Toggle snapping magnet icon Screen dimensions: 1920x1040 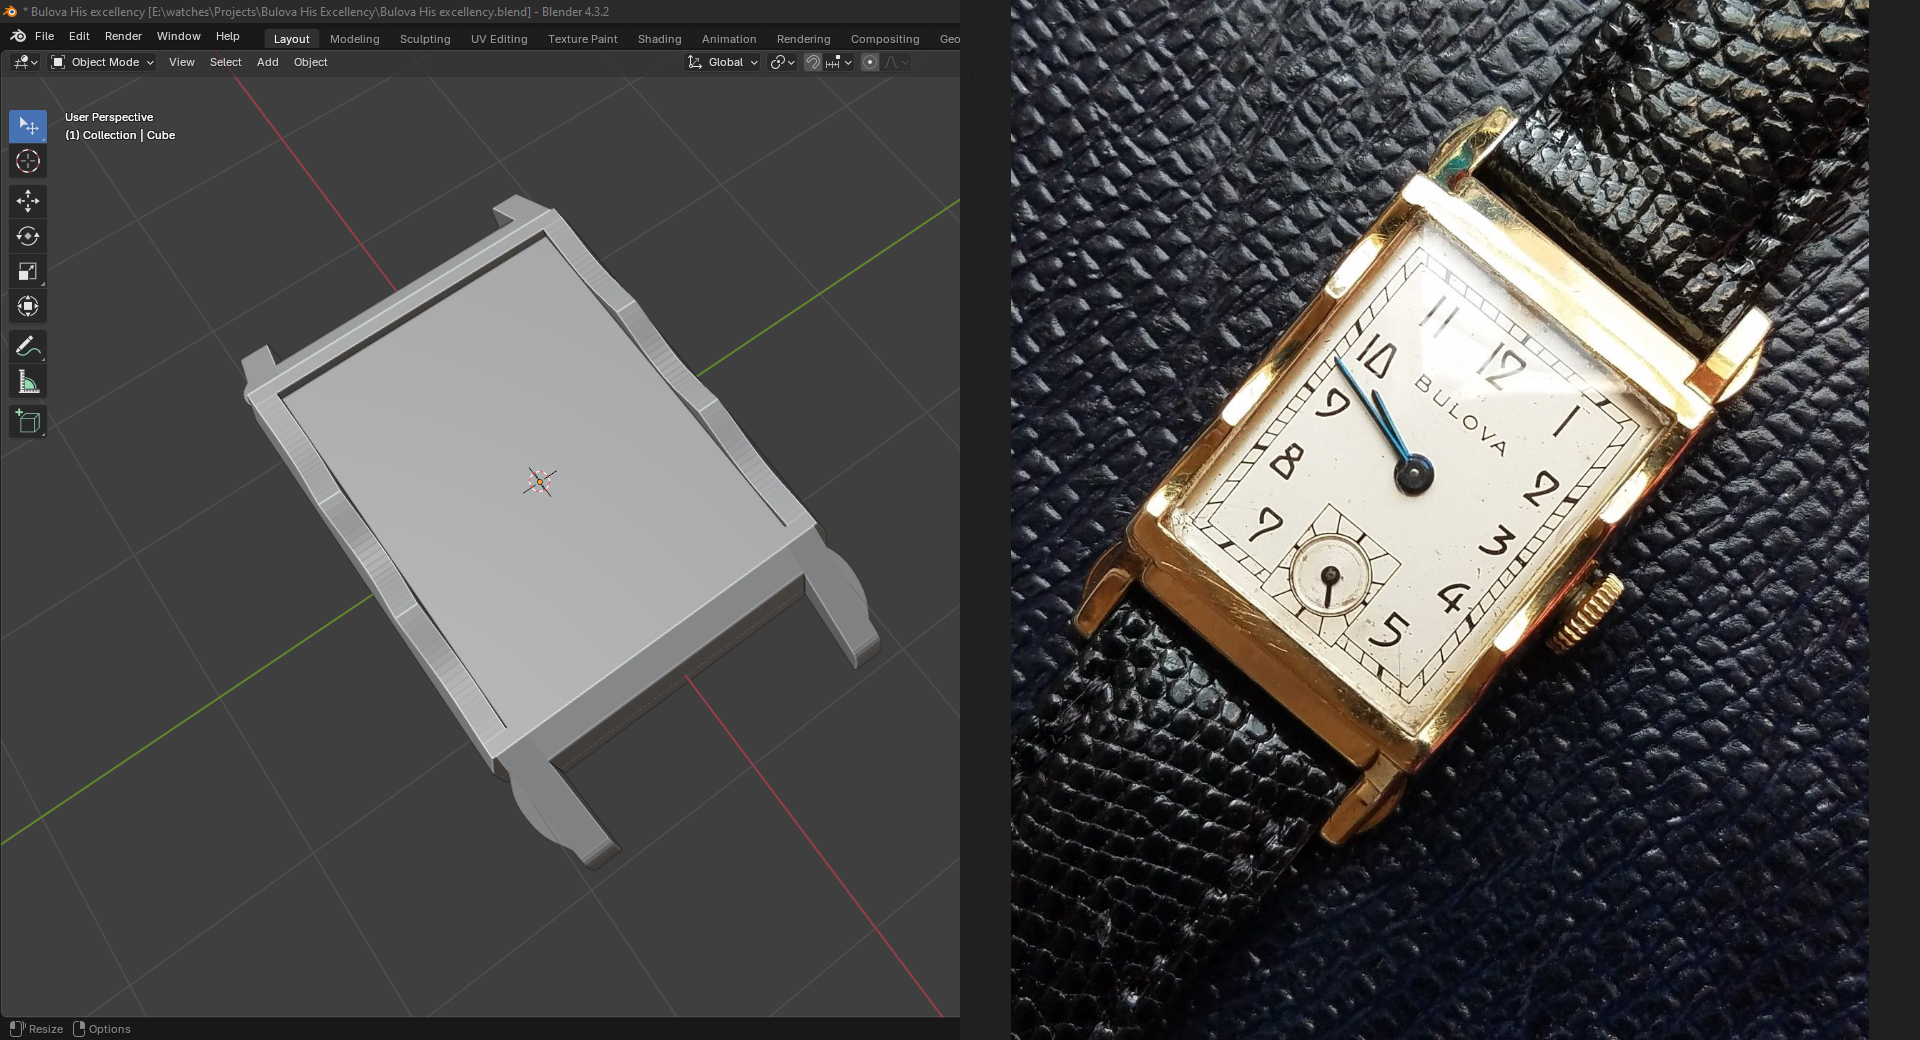click(x=813, y=62)
